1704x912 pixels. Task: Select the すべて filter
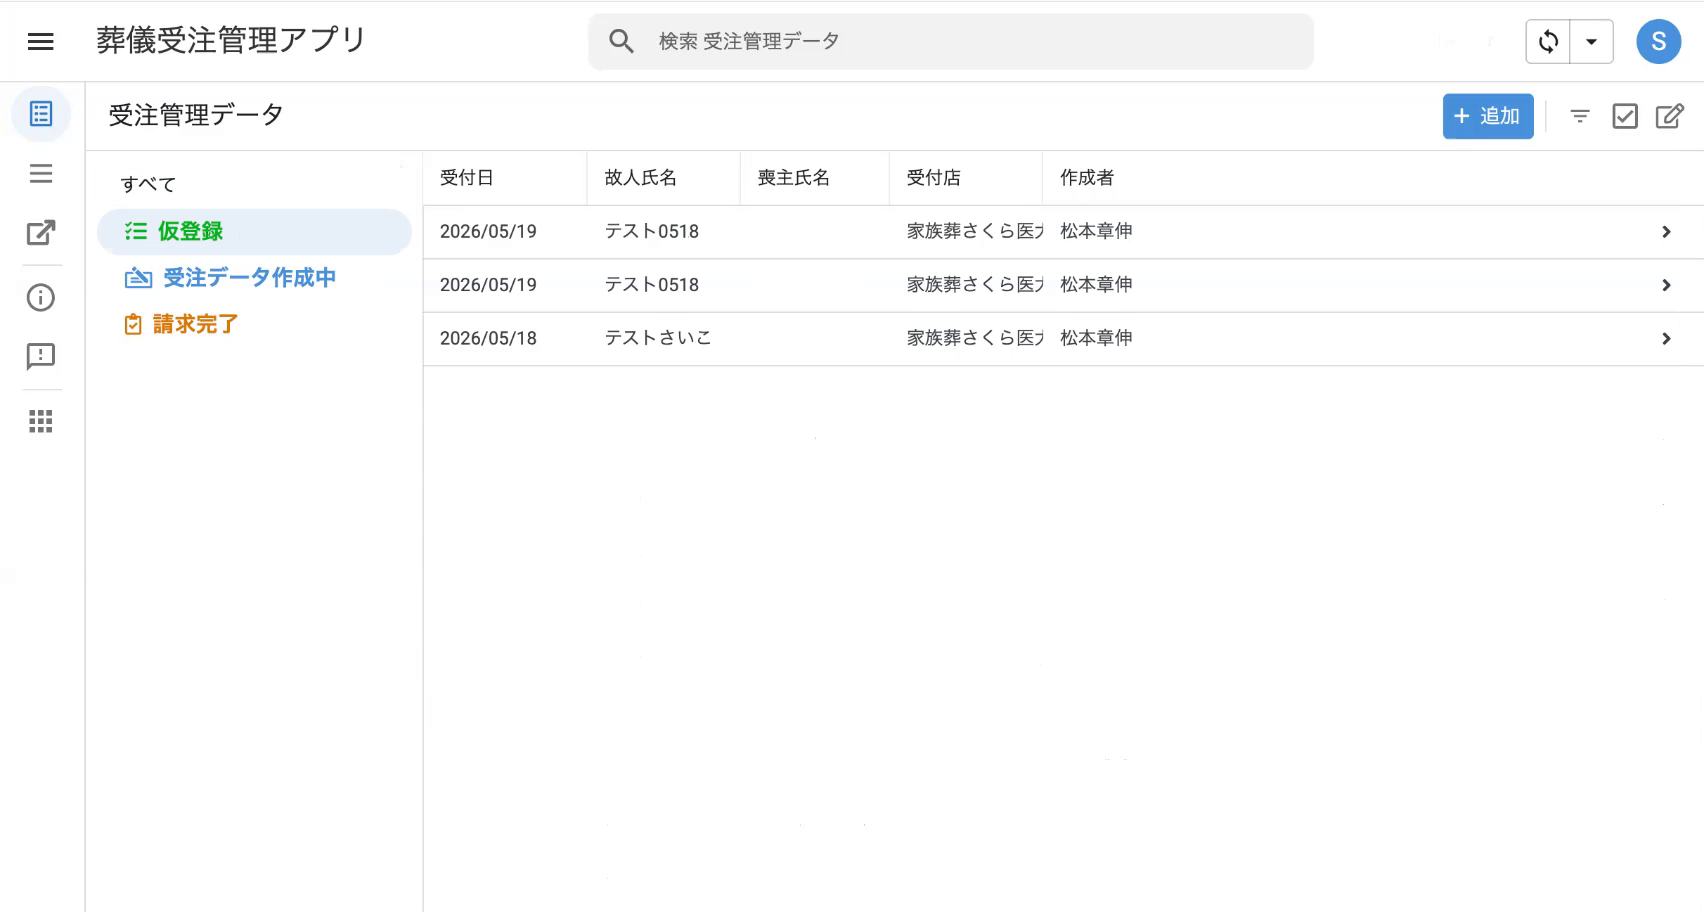click(148, 184)
